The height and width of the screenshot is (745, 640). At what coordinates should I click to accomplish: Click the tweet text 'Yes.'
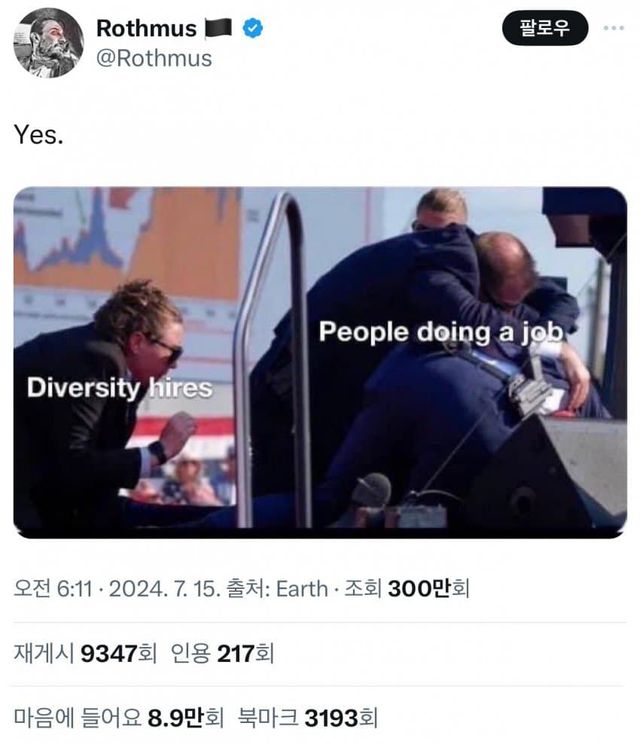(38, 134)
